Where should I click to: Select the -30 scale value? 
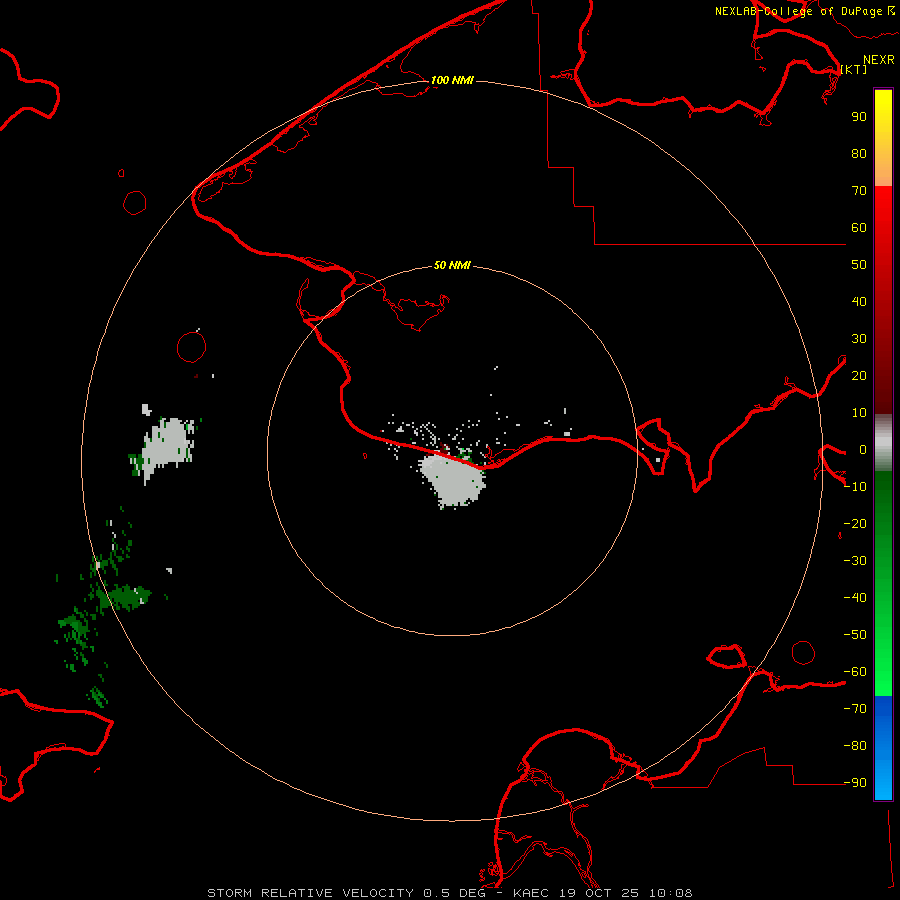pyautogui.click(x=855, y=561)
